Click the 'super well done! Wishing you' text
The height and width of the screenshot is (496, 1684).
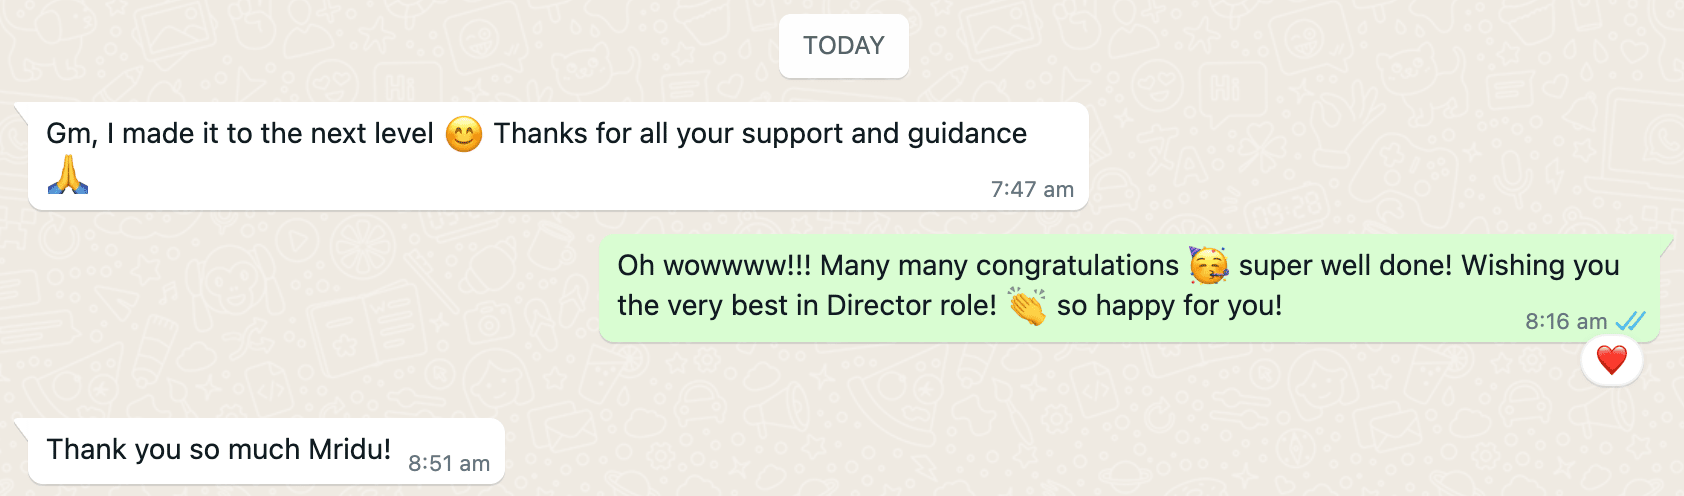[1429, 266]
